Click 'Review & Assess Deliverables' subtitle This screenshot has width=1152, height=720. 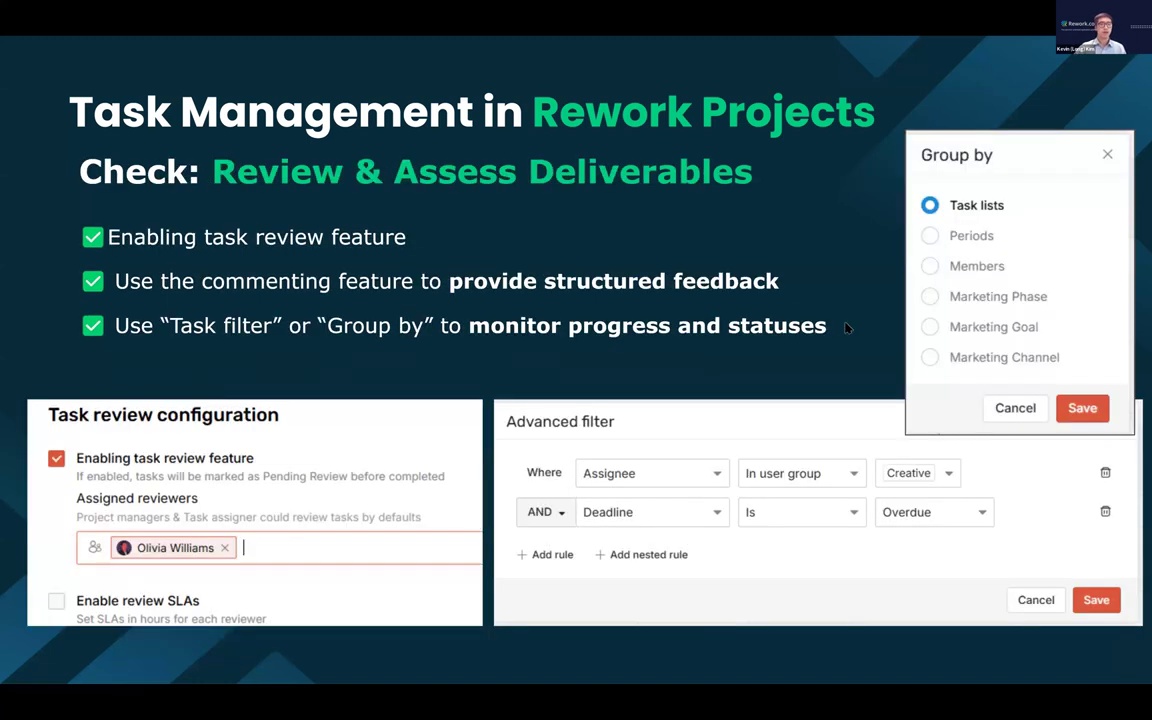(x=482, y=172)
